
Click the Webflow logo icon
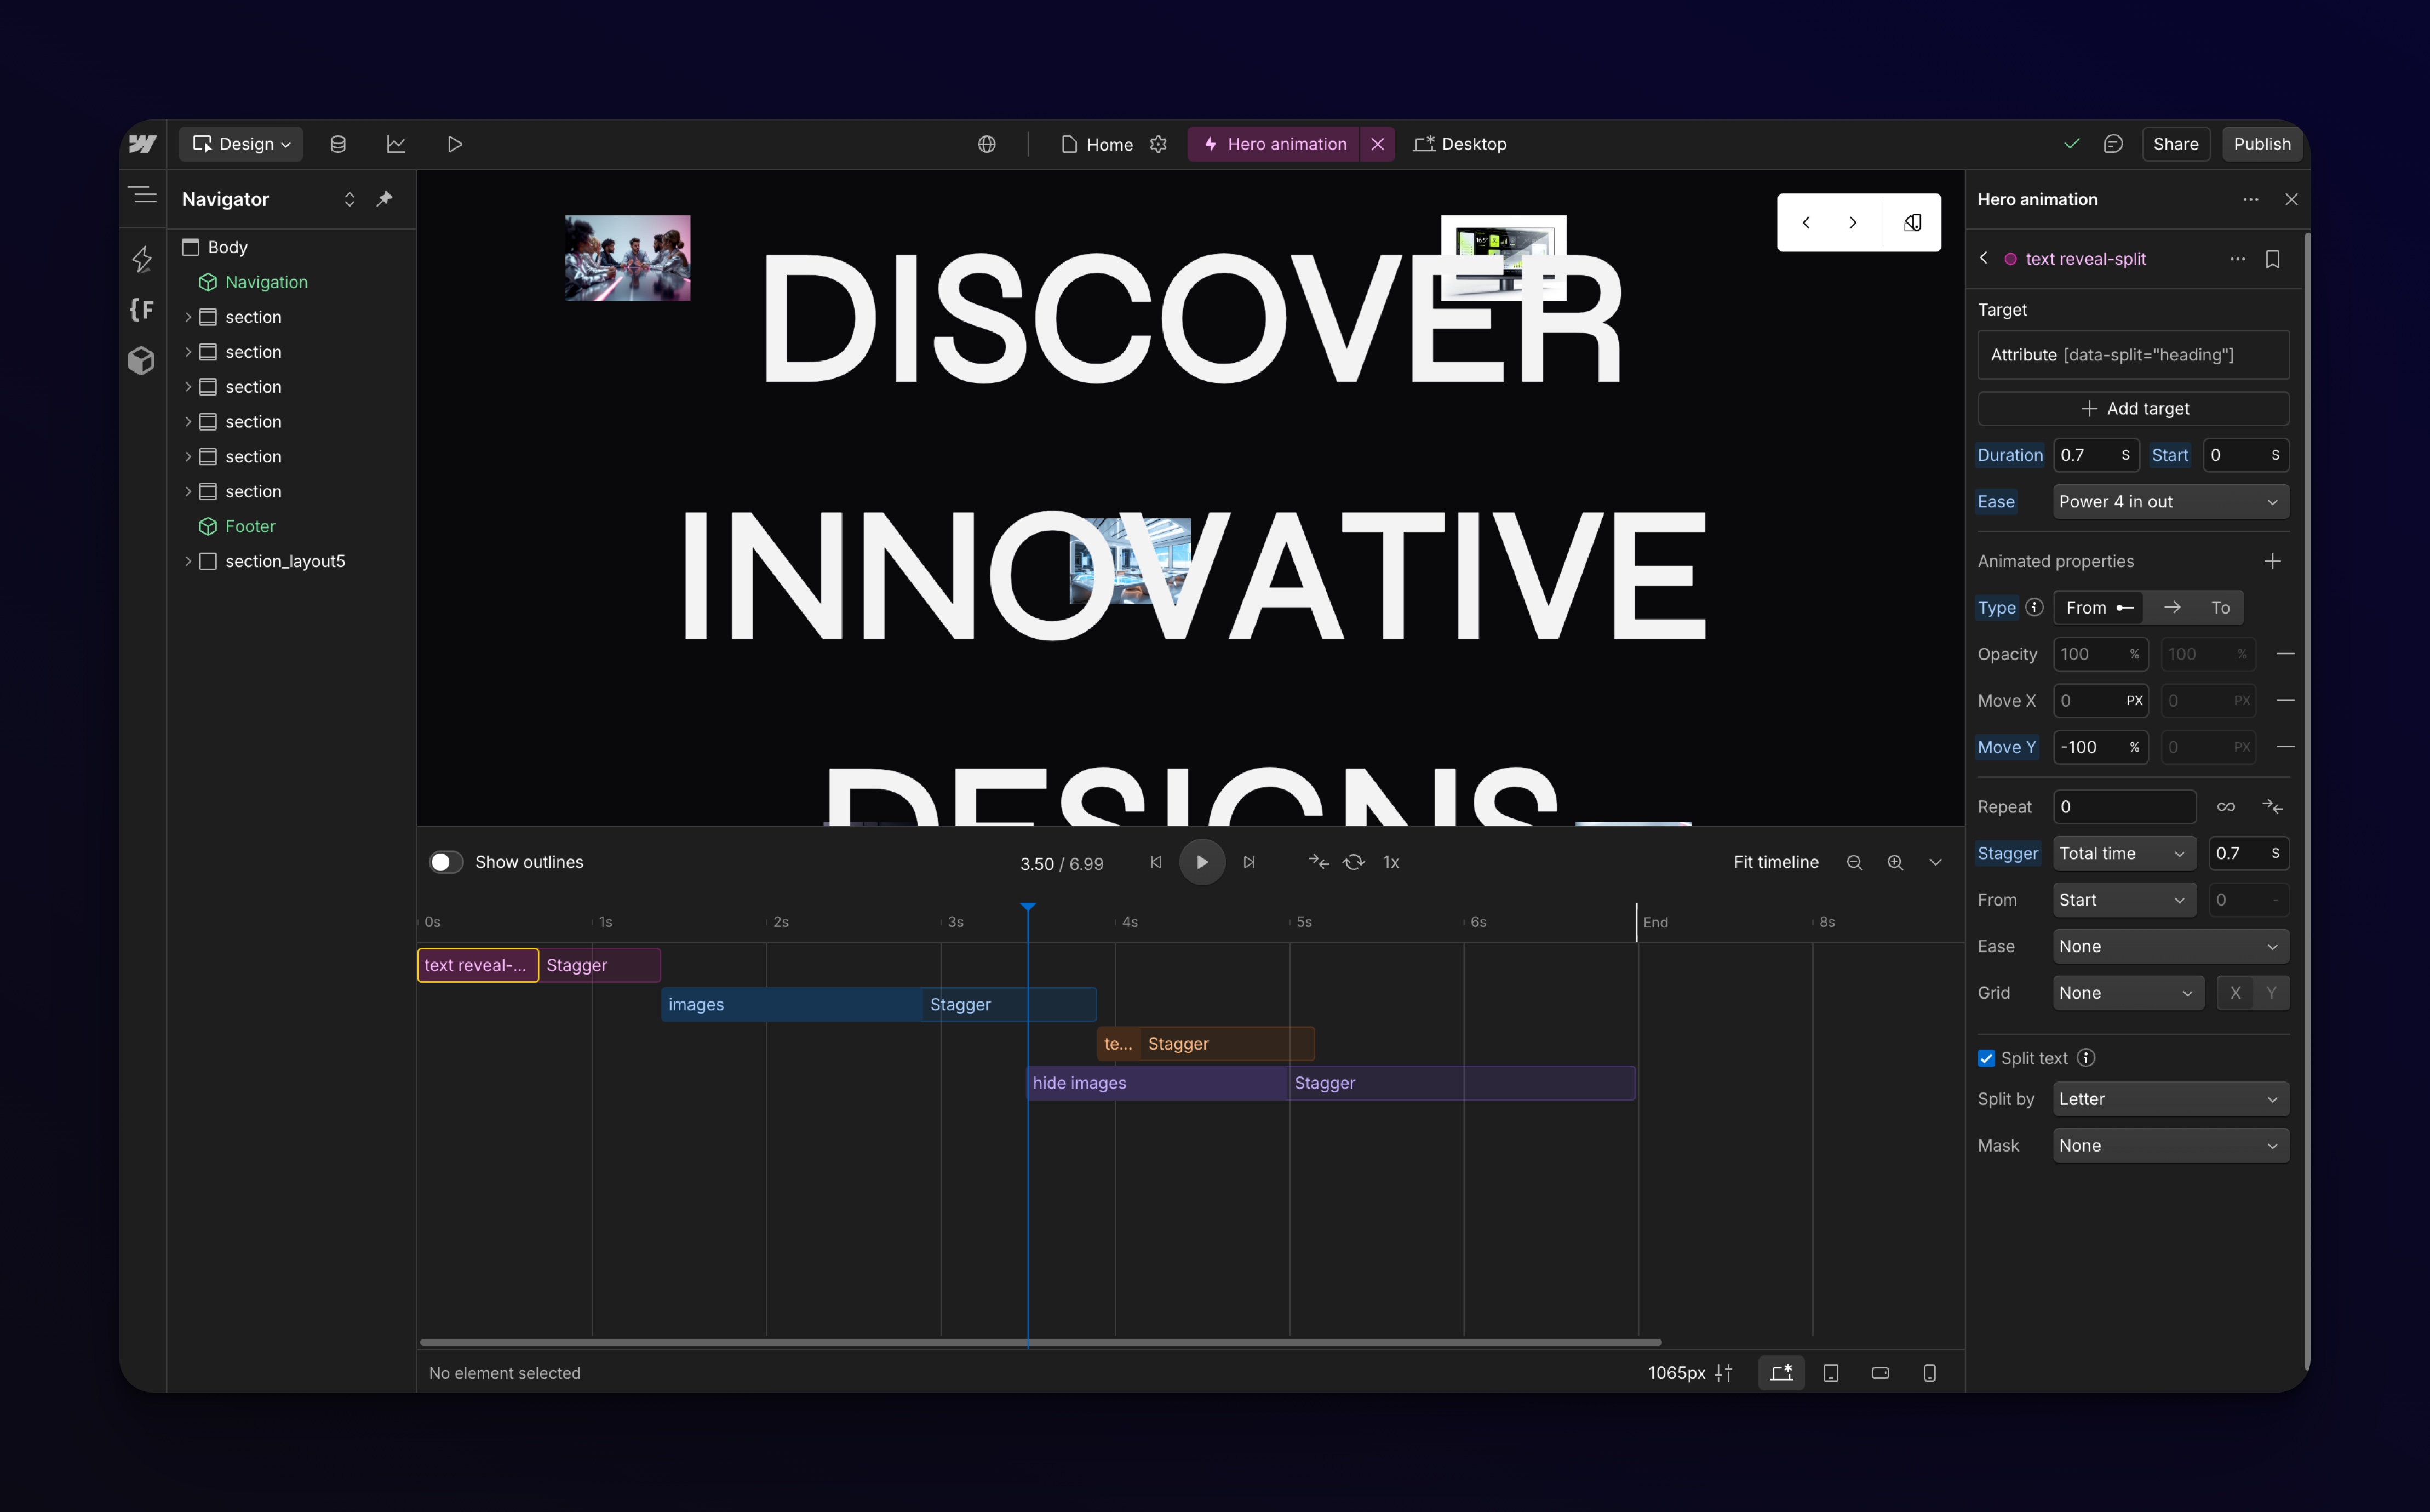143,144
